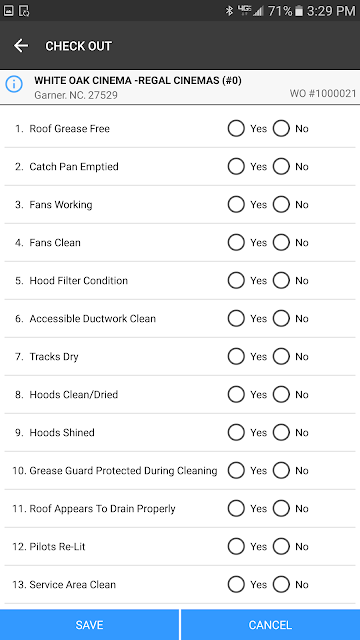Choose No for Fans Clean
The height and width of the screenshot is (640, 360).
pyautogui.click(x=281, y=242)
